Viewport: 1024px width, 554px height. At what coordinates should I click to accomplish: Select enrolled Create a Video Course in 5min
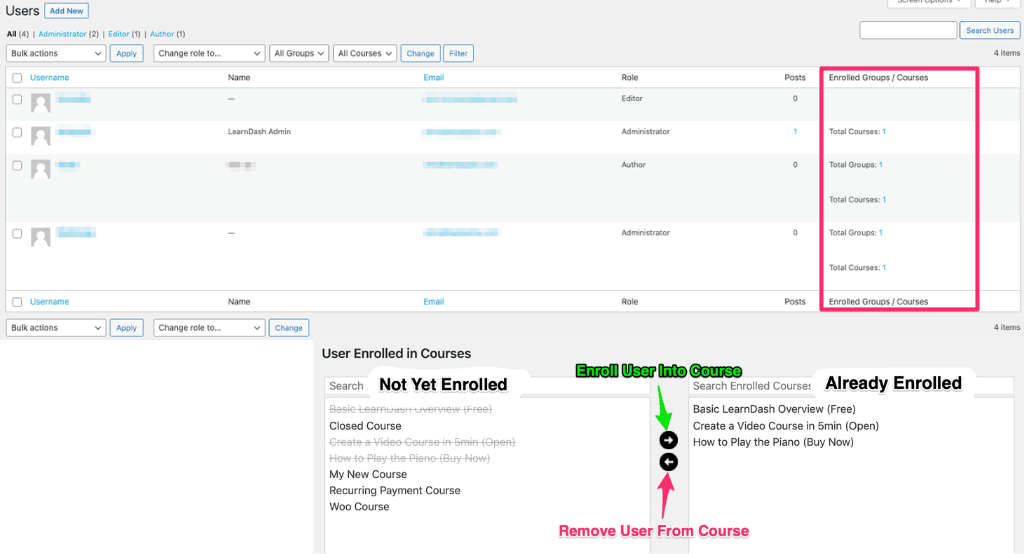(786, 426)
